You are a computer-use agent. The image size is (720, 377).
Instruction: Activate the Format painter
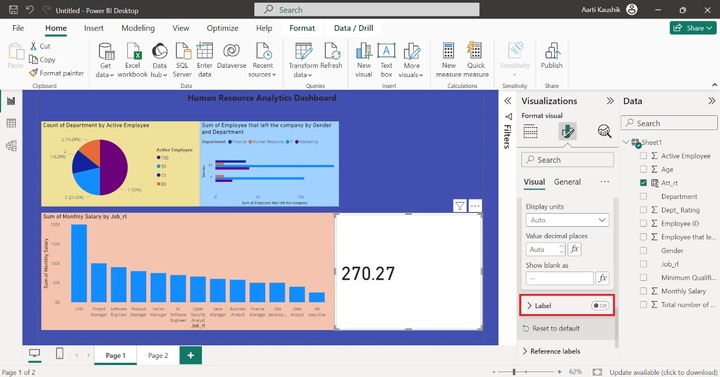tap(56, 73)
